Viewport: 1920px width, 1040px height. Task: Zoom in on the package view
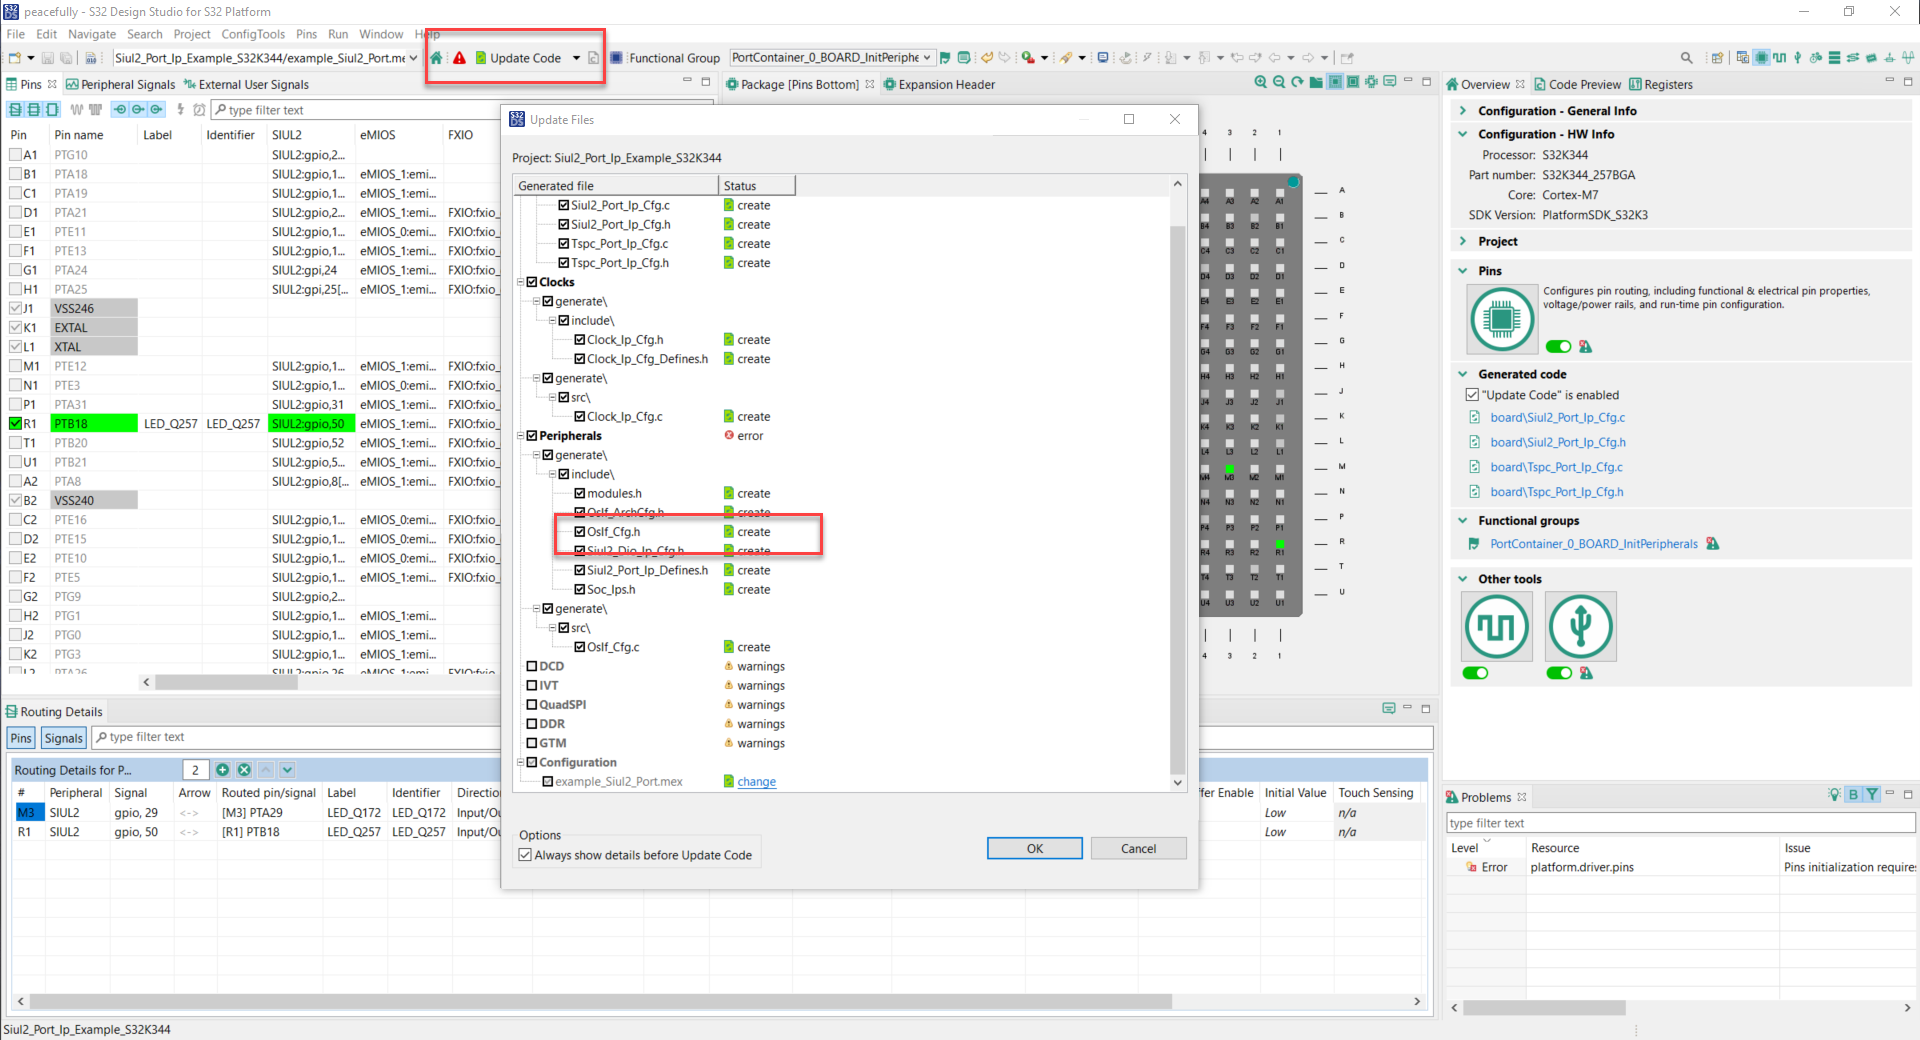1262,83
